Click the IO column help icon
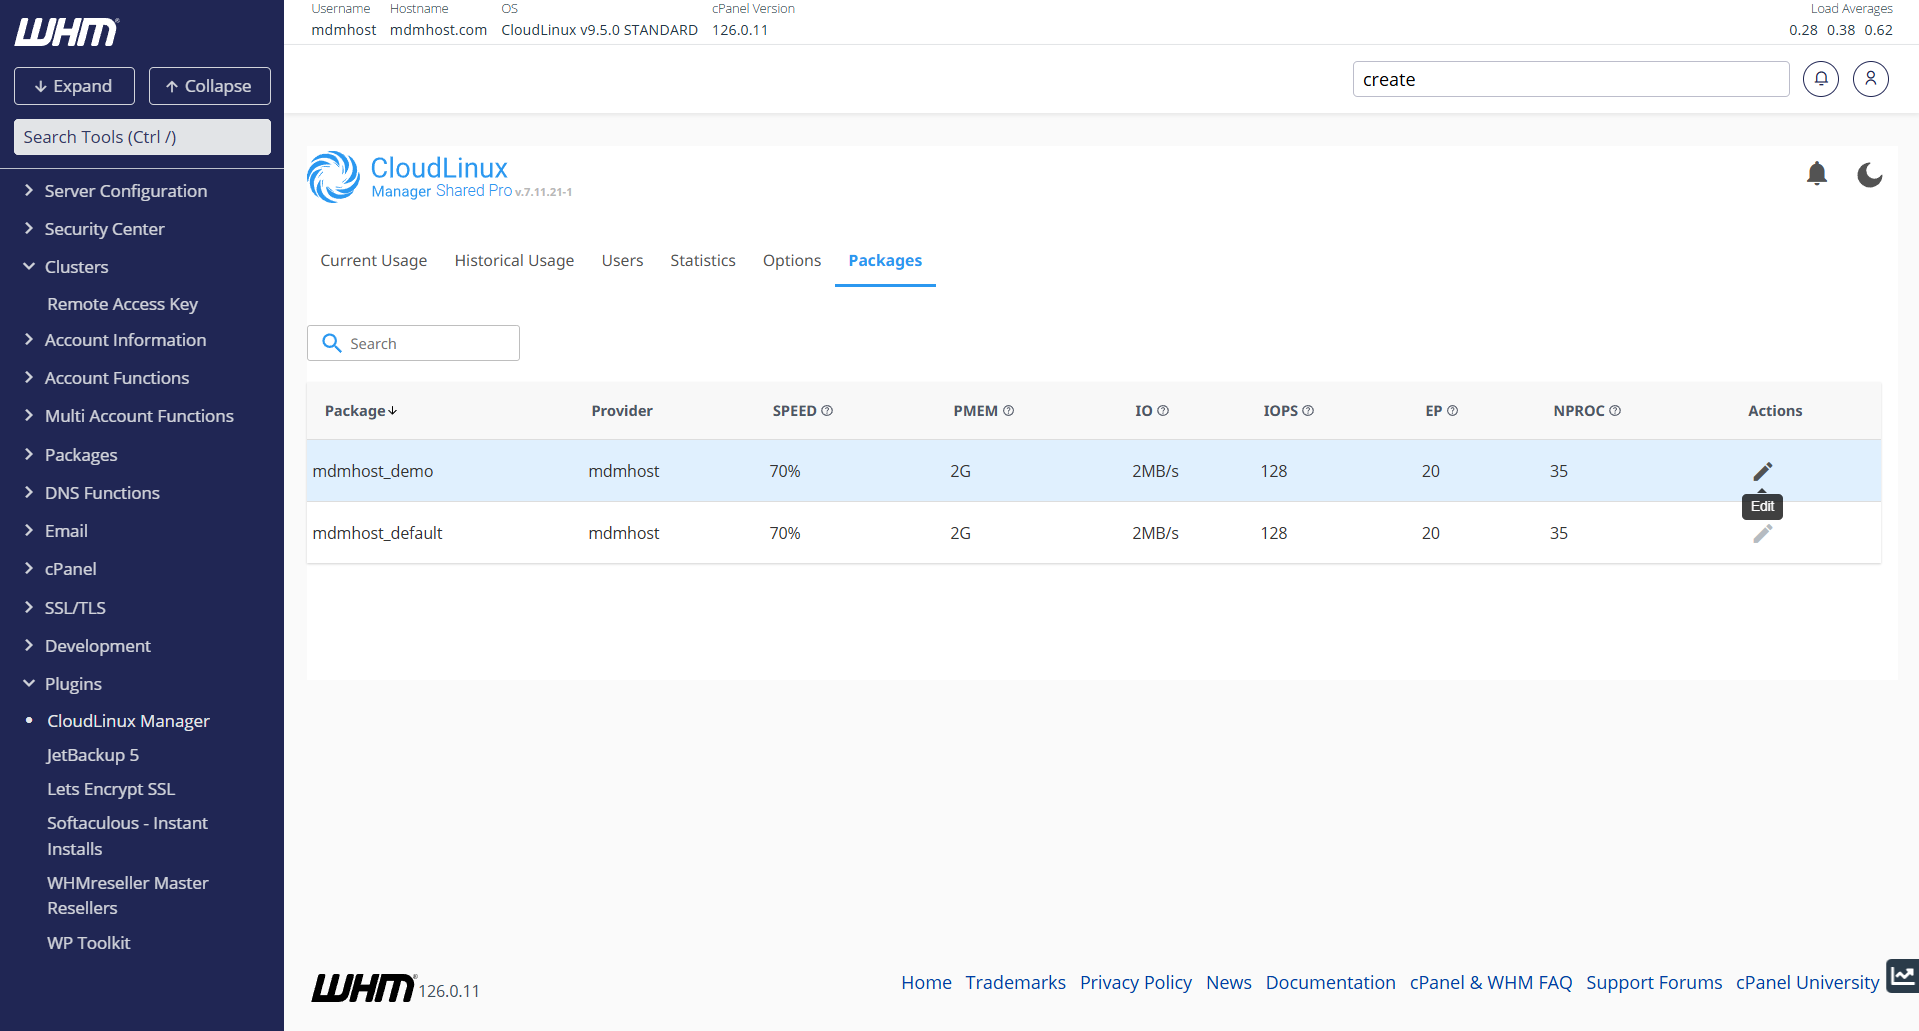This screenshot has width=1919, height=1031. (x=1163, y=411)
